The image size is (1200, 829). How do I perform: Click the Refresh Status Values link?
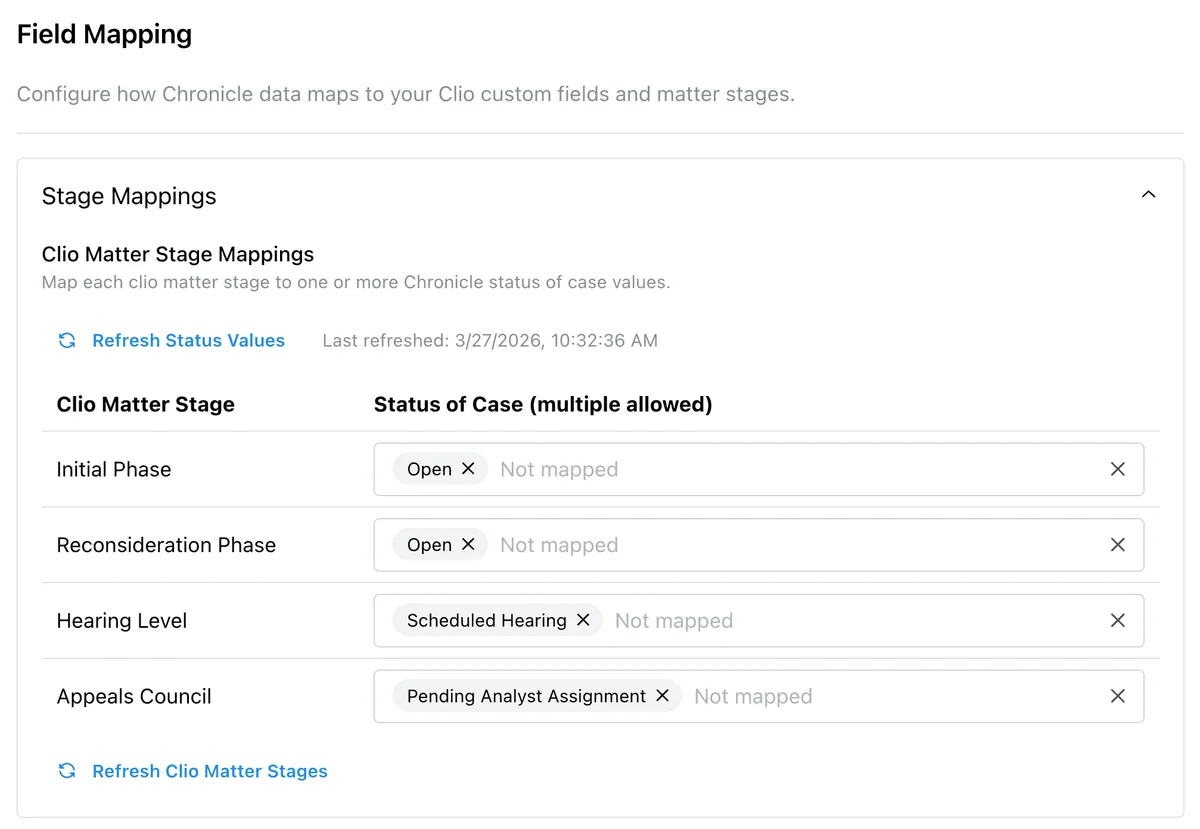coord(188,340)
